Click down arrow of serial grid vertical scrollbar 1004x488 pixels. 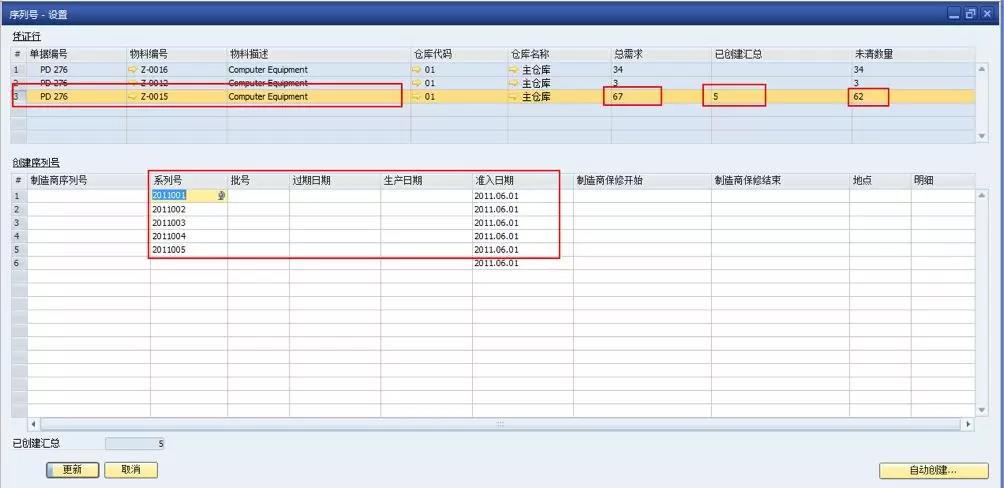point(982,411)
